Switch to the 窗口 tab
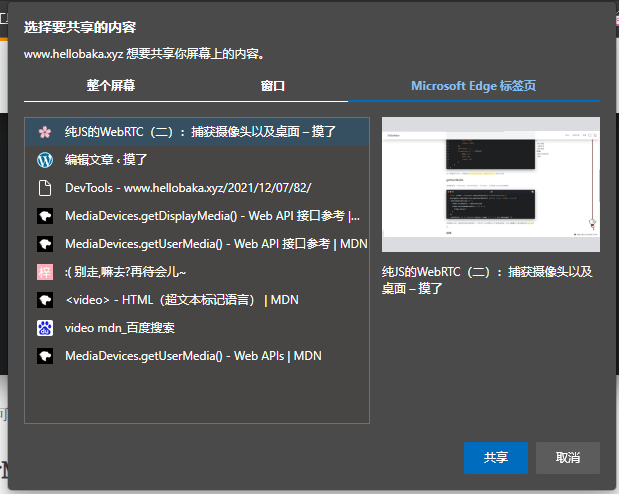Viewport: 619px width, 494px height. [x=273, y=86]
